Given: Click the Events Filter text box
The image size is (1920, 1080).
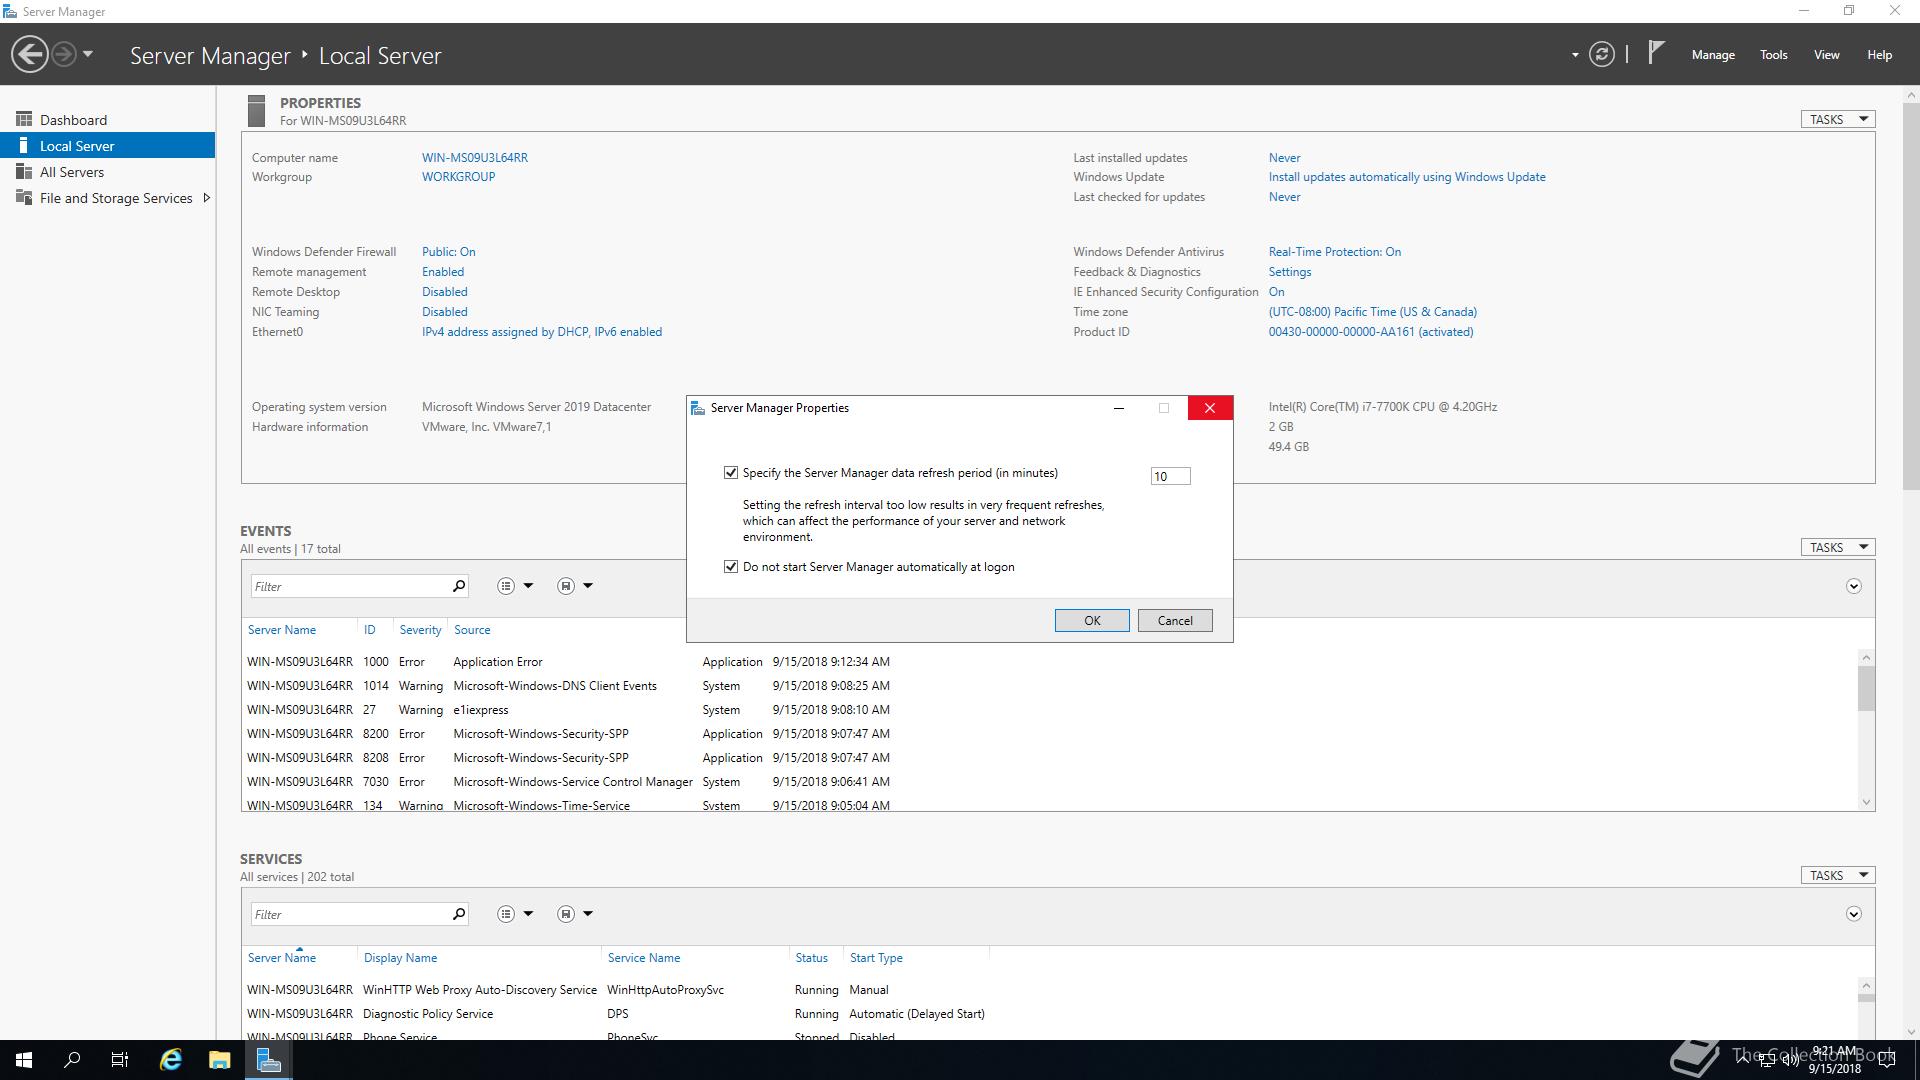Looking at the screenshot, I should pos(349,586).
